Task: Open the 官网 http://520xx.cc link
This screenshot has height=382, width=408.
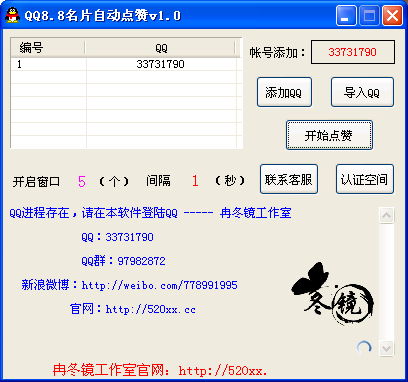Action: [150, 309]
